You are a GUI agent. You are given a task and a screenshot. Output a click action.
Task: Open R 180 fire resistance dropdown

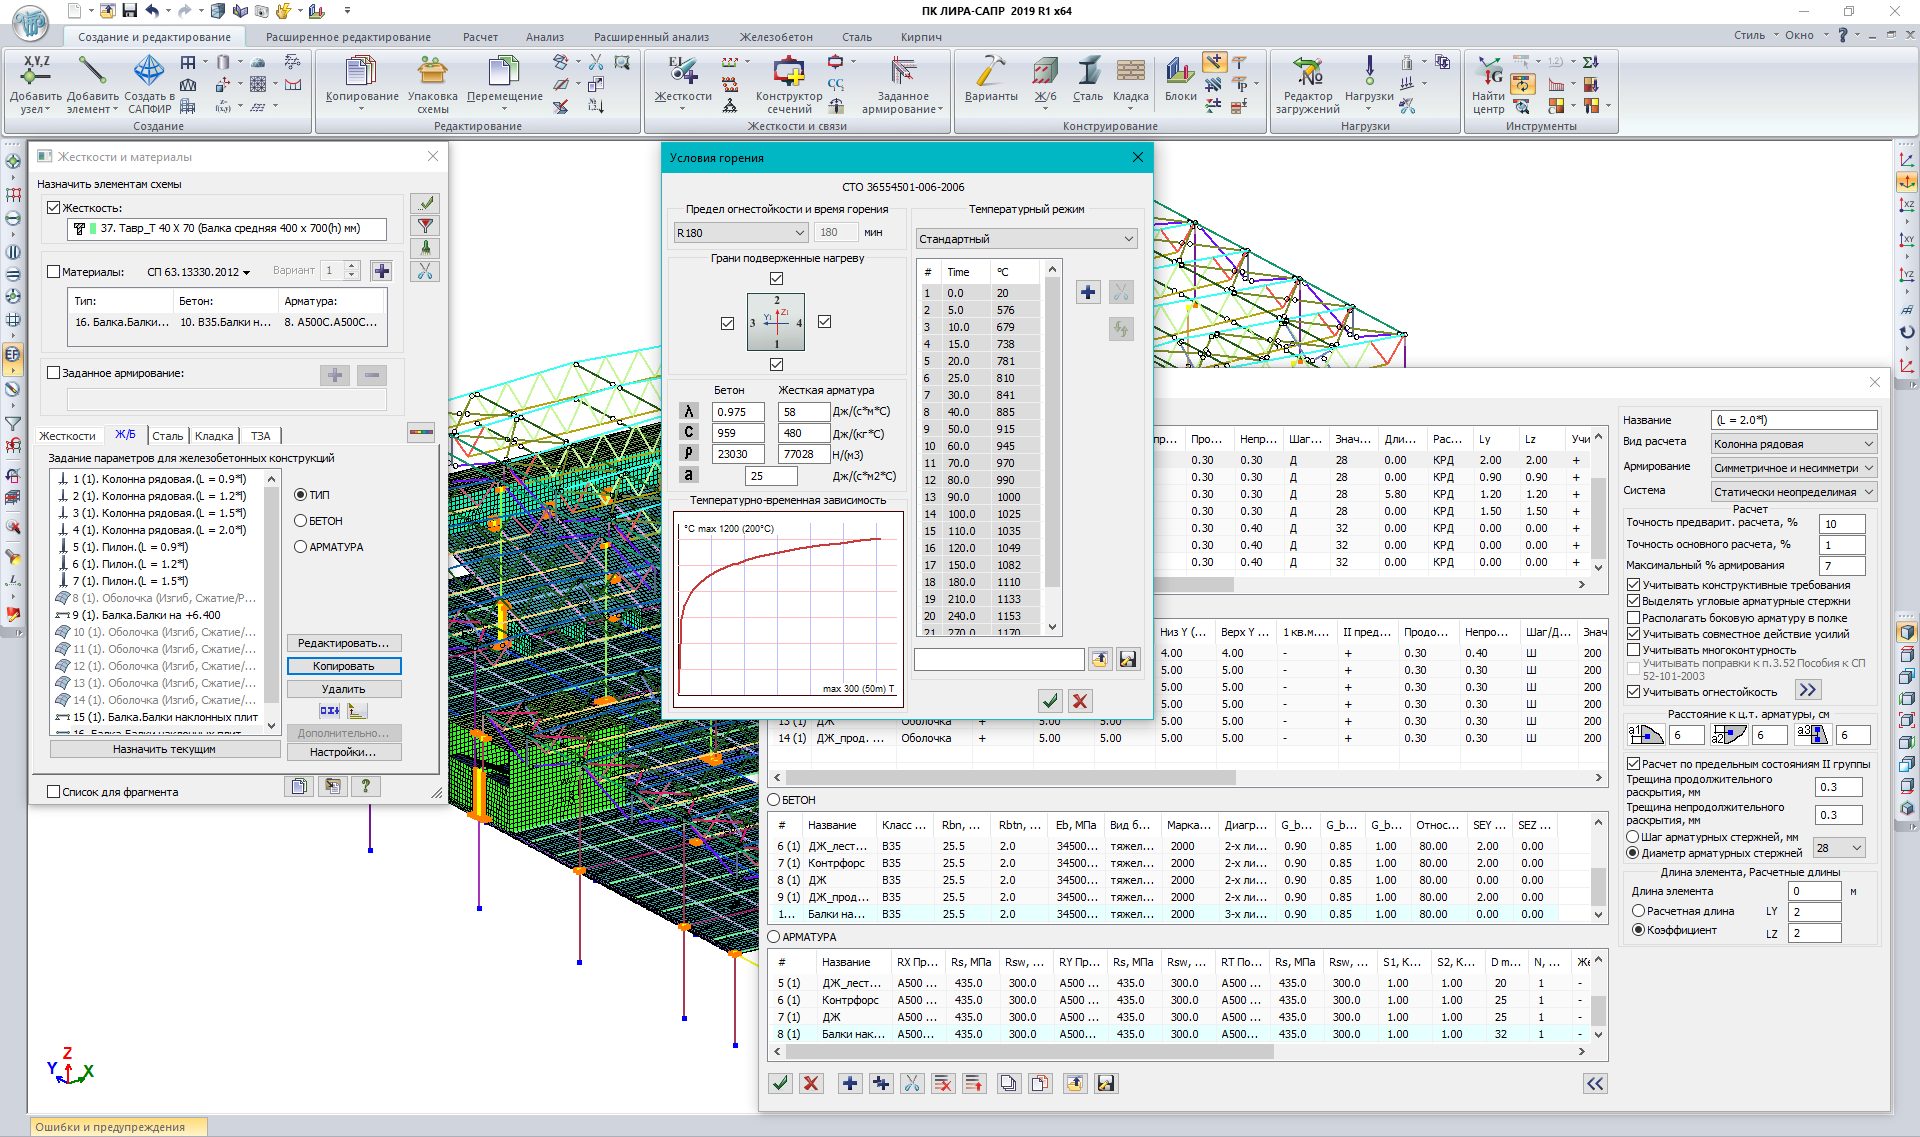(740, 233)
